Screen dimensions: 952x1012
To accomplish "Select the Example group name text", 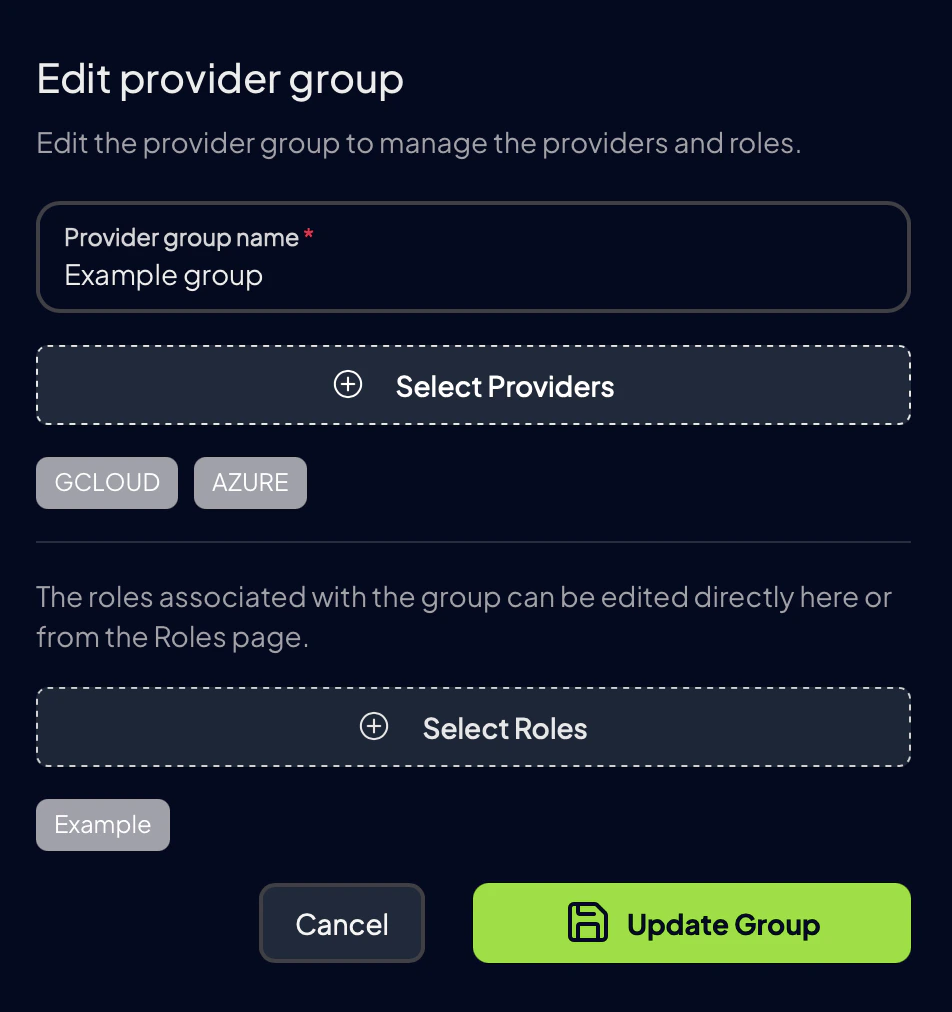I will (163, 275).
